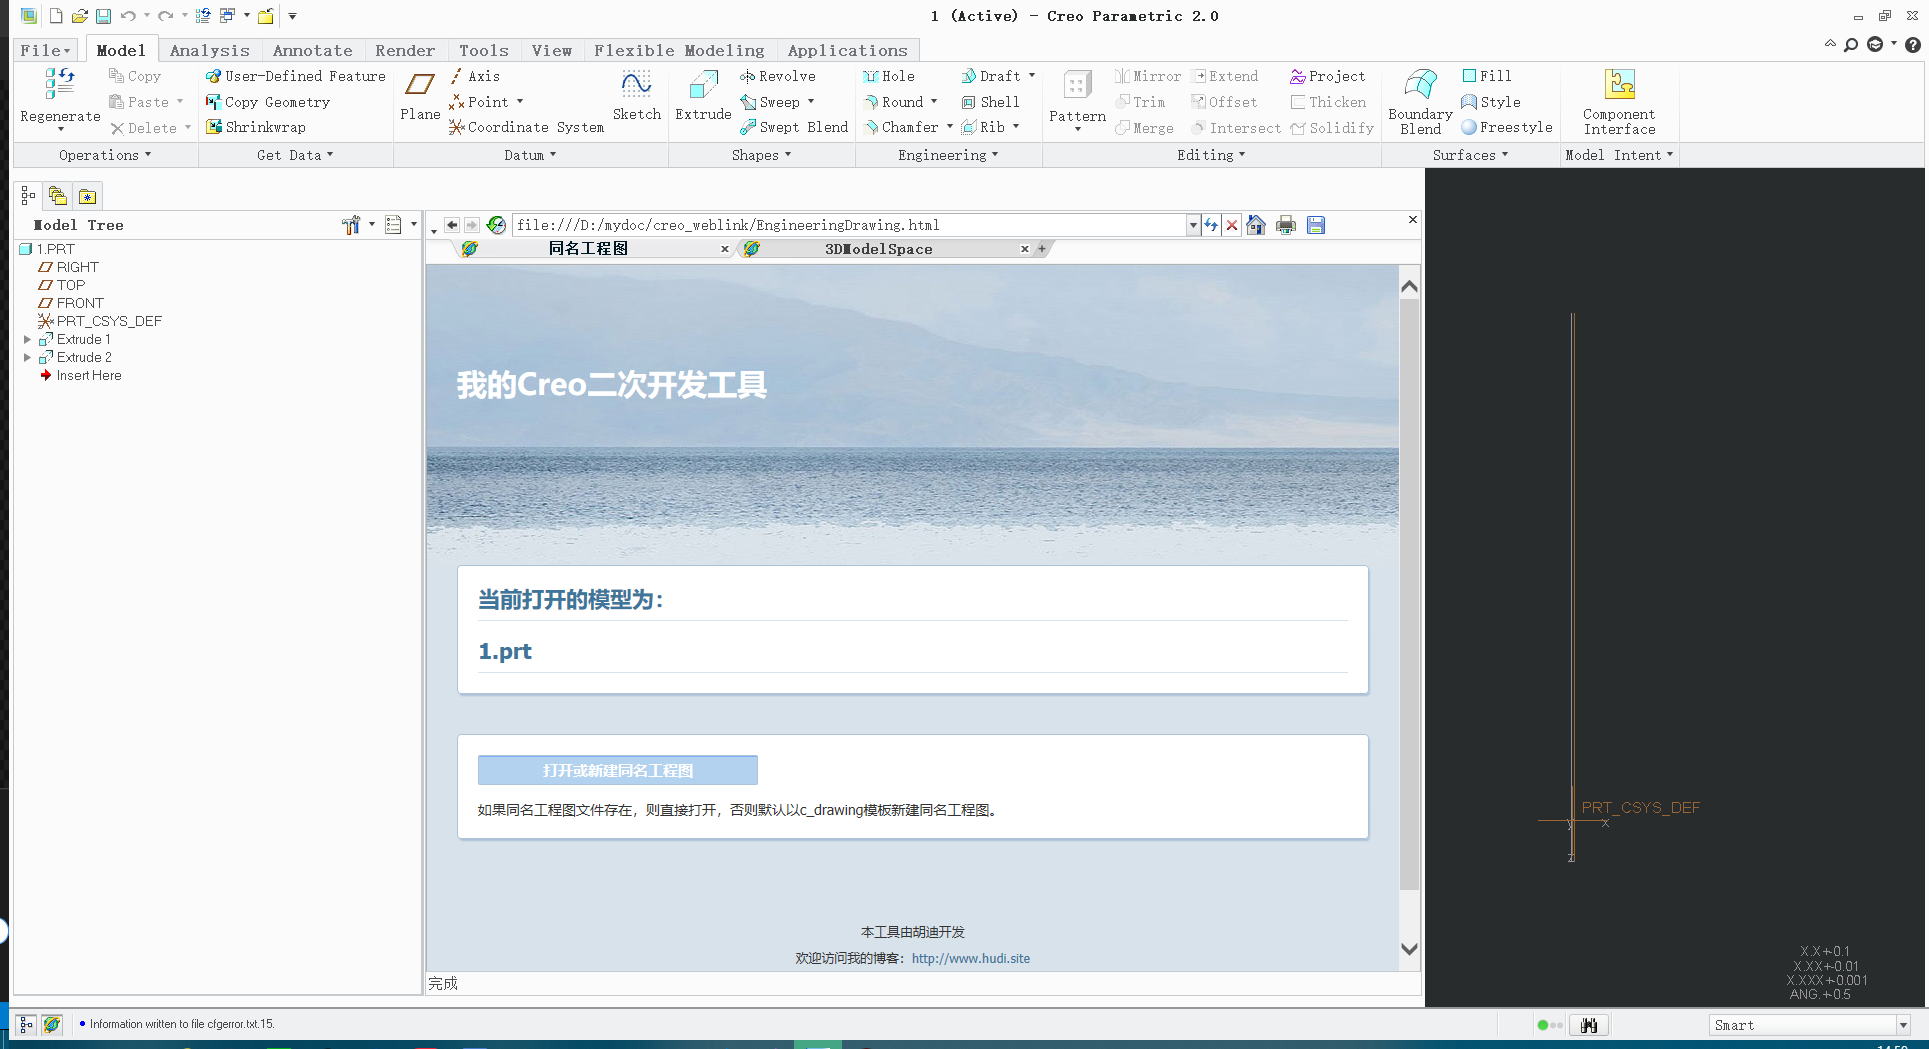Select the Boundary Blend tool
This screenshot has height=1049, width=1929.
1420,102
